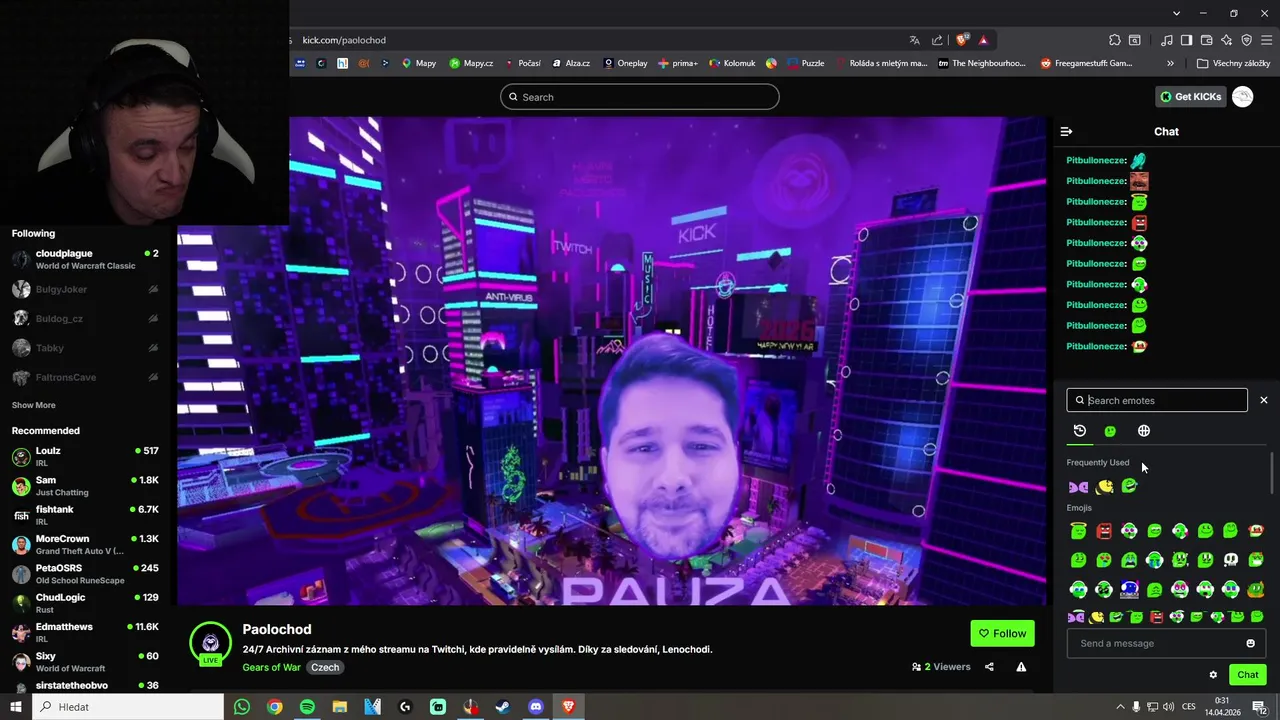
Task: Open Všechny záložky bookmarks folder
Action: click(x=1234, y=63)
